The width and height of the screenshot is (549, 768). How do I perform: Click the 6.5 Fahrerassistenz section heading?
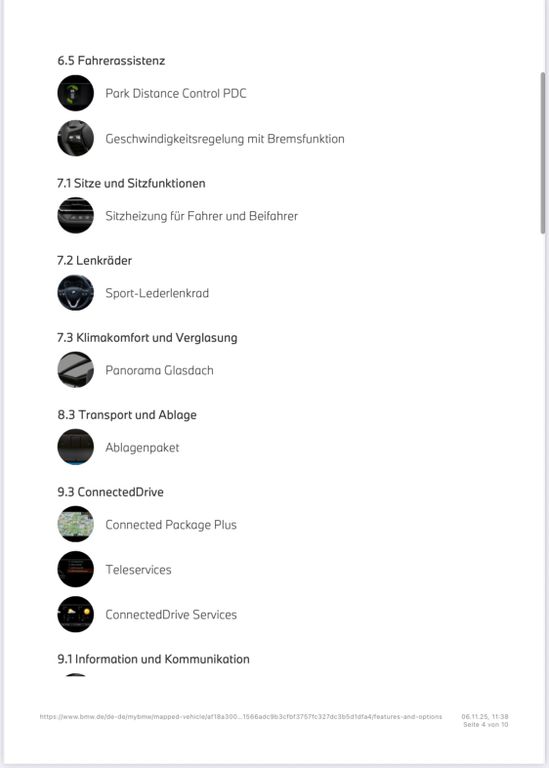coord(111,61)
